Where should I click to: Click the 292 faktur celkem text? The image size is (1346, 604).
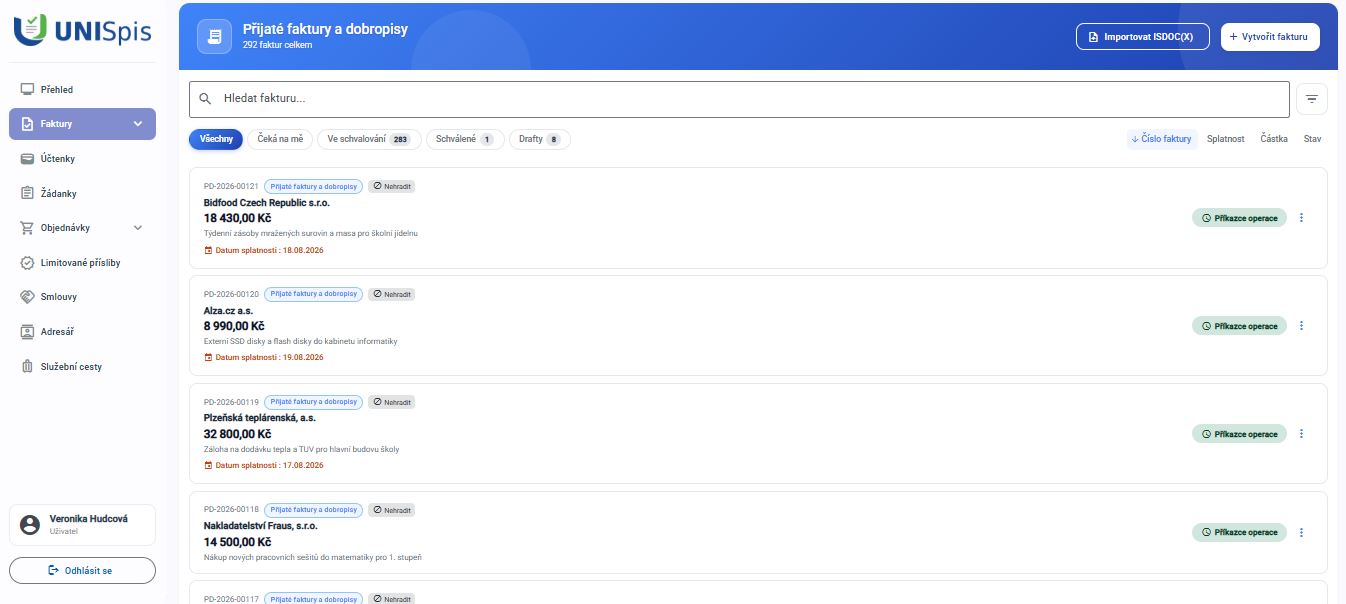(x=277, y=45)
